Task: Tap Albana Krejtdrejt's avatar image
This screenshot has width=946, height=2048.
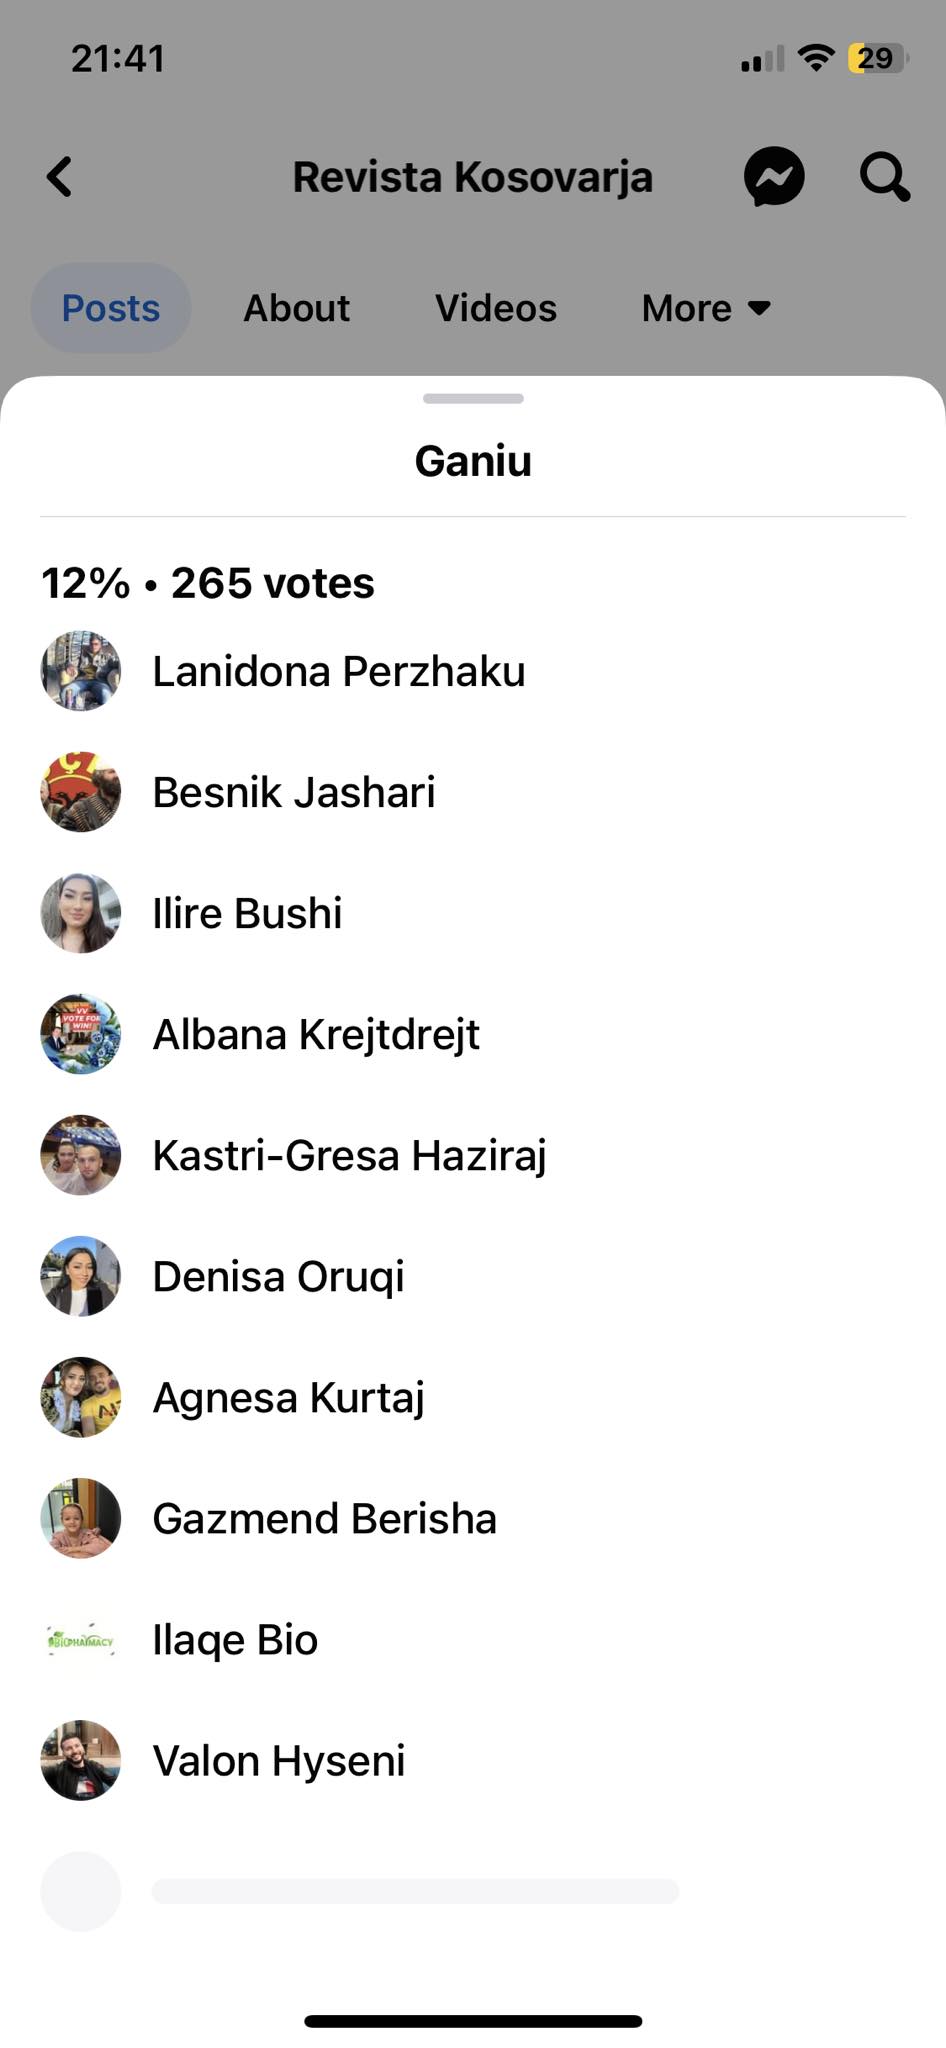Action: coord(81,1034)
